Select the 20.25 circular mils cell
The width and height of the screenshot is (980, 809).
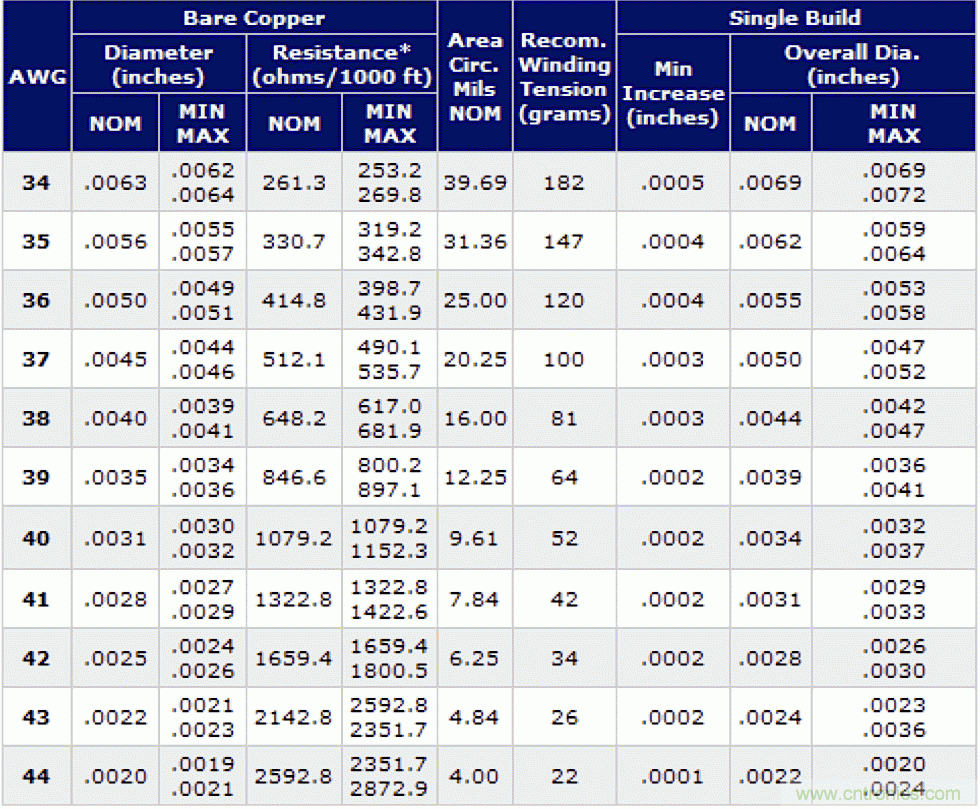click(x=475, y=360)
